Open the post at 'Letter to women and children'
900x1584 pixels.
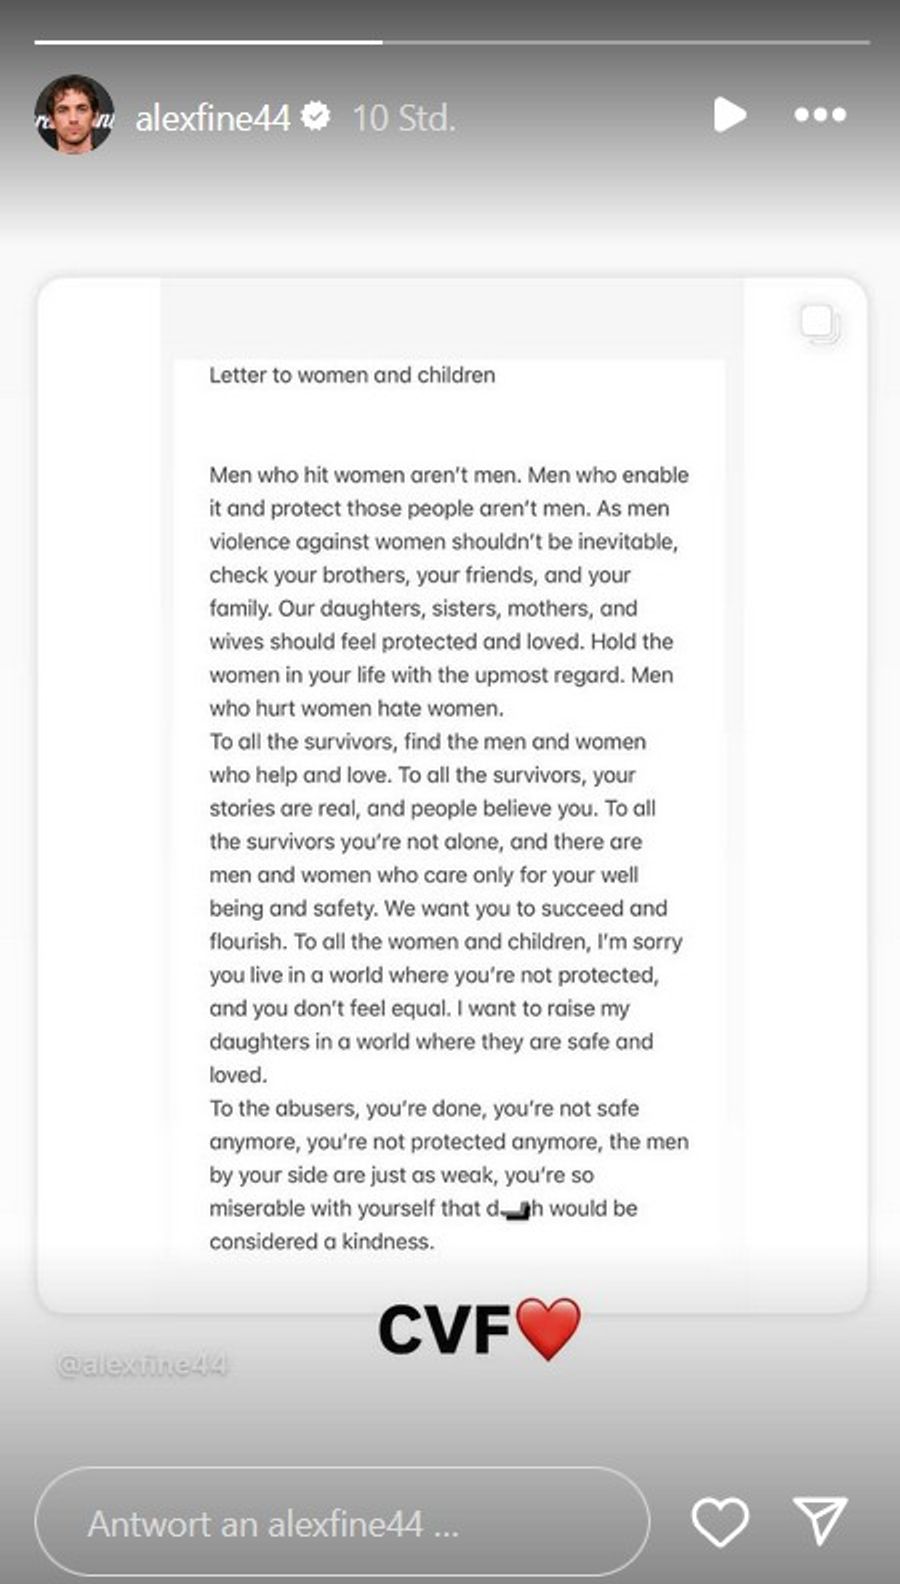point(352,375)
